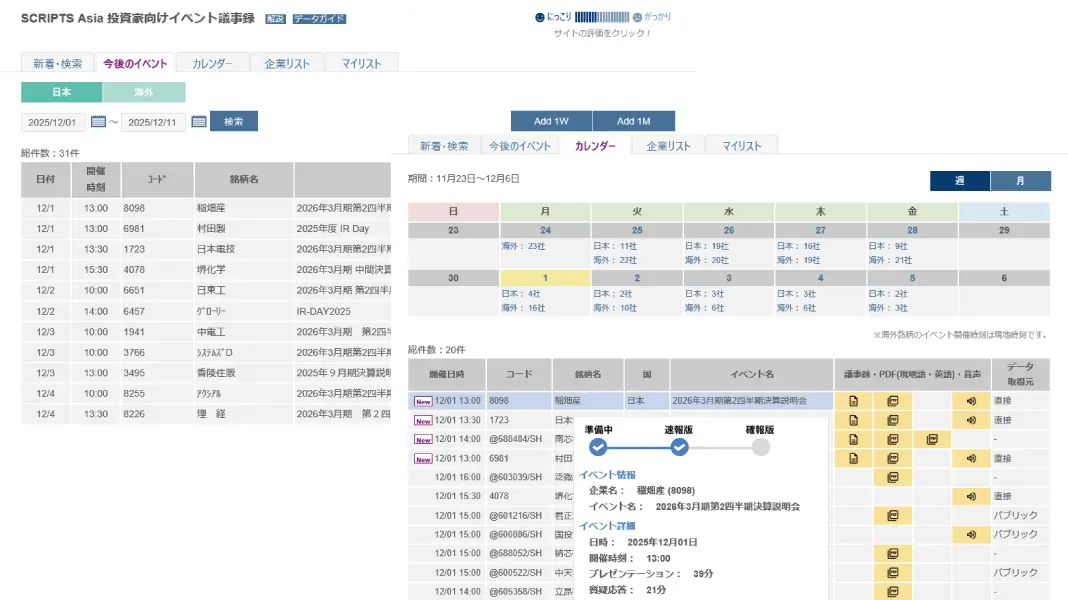Switch the event list to 海外
Screen dimensions: 1068x600
pyautogui.click(x=144, y=92)
